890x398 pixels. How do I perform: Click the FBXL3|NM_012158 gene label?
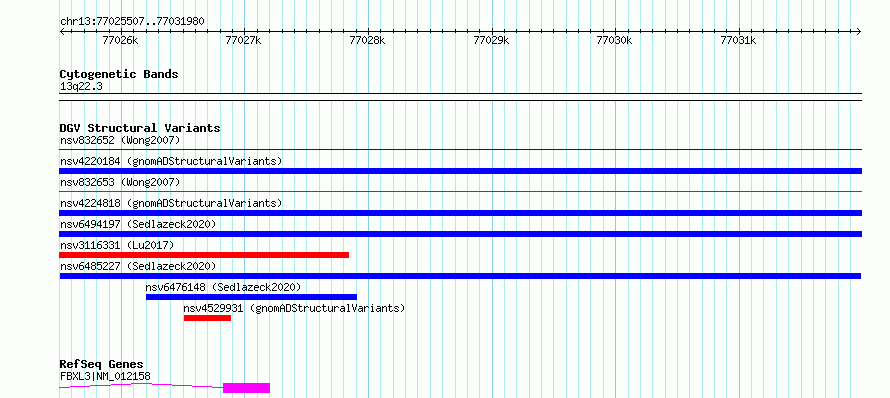[x=105, y=376]
